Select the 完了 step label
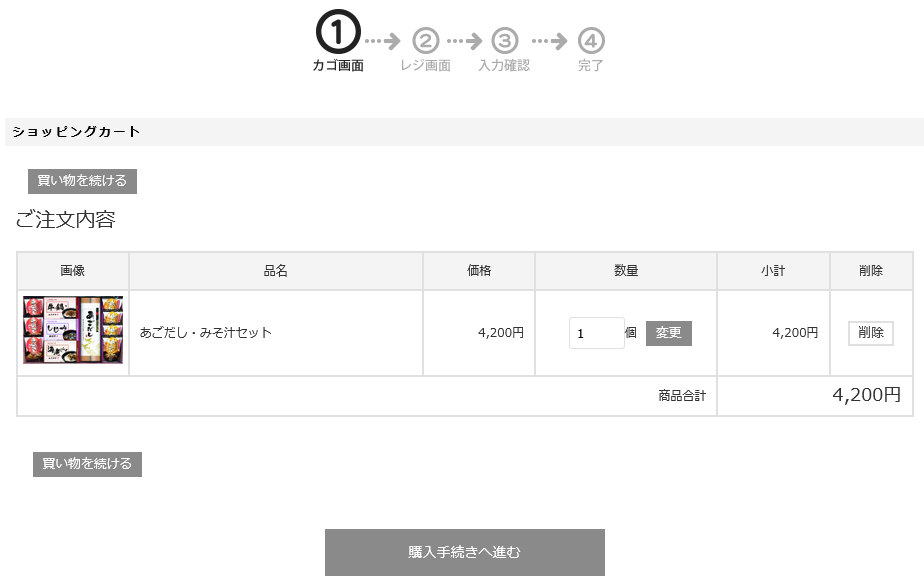The height and width of the screenshot is (582, 924). click(x=590, y=65)
